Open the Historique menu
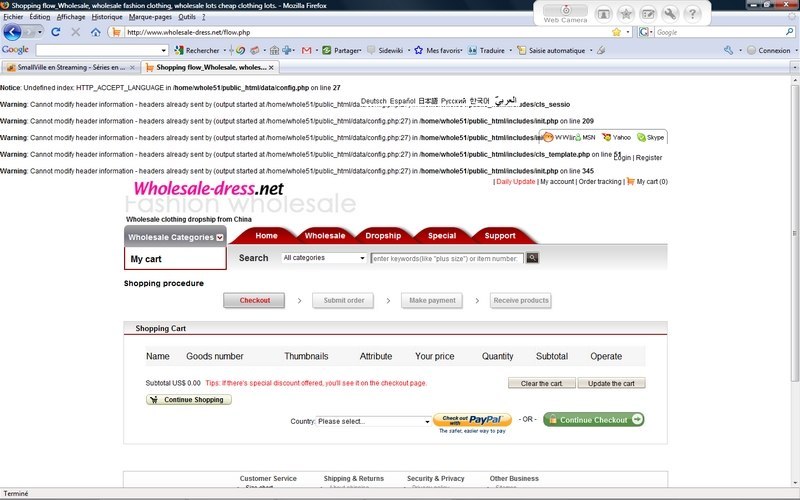The image size is (800, 500). pyautogui.click(x=107, y=17)
